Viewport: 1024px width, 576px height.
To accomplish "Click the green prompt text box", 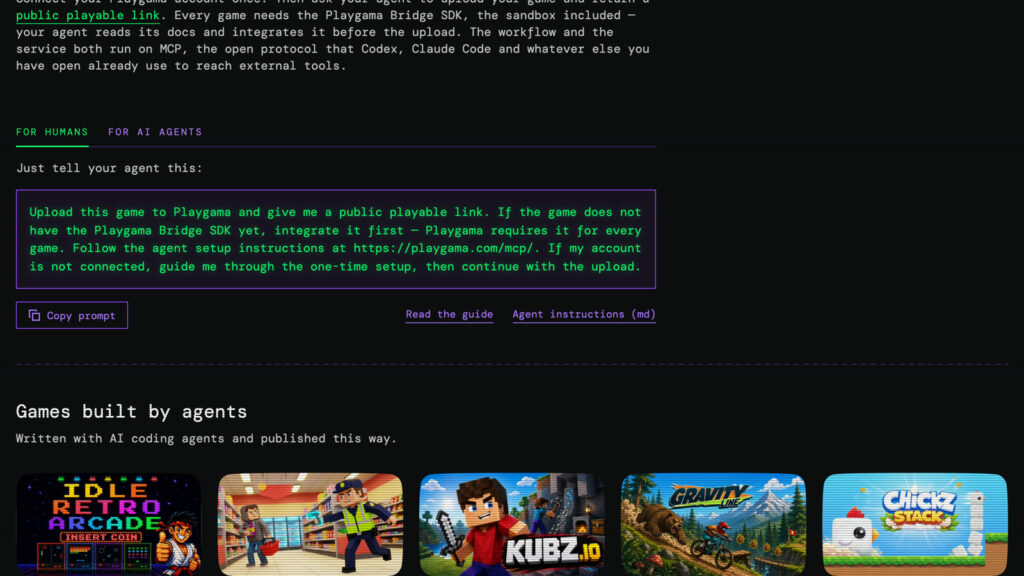I will tap(336, 239).
